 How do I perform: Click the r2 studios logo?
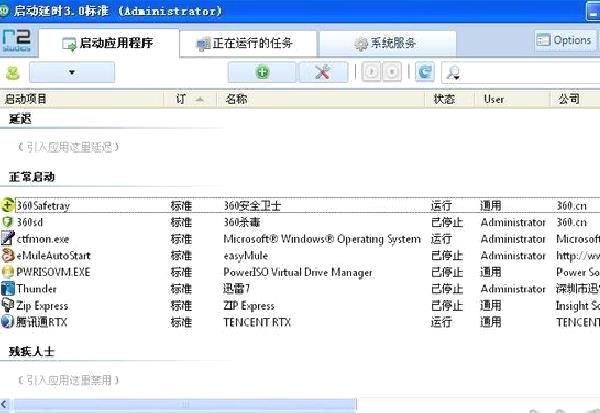pyautogui.click(x=16, y=41)
